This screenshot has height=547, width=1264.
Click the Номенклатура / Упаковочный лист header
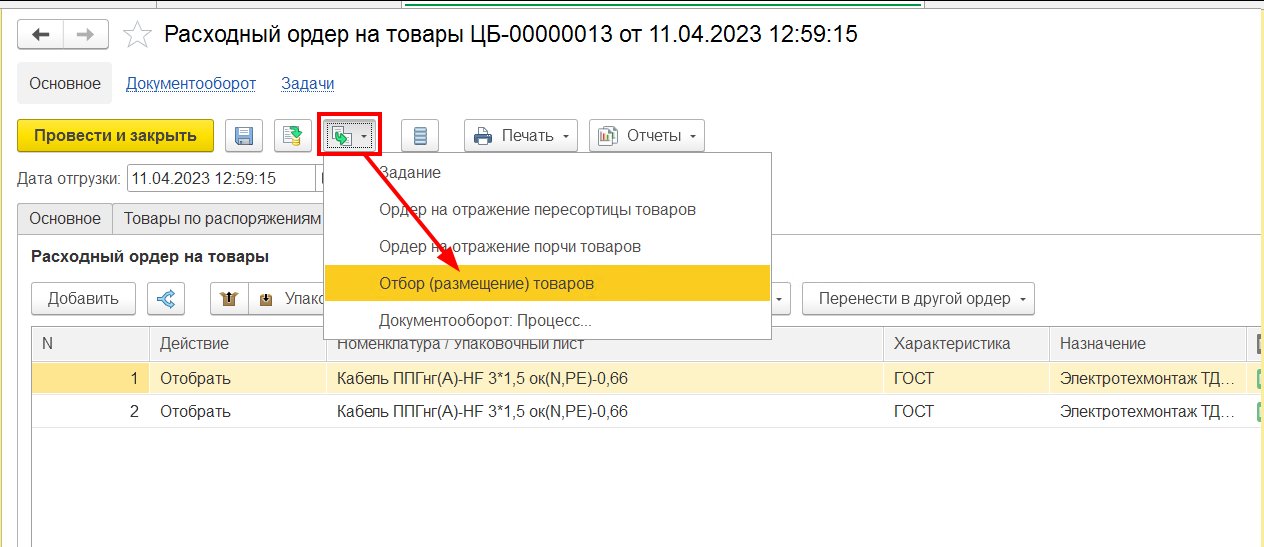coord(604,344)
